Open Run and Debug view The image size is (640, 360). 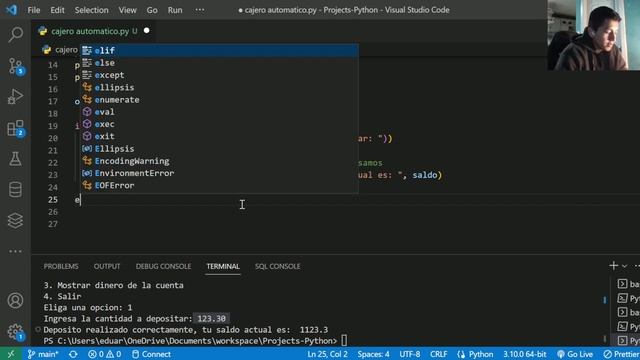[16, 97]
